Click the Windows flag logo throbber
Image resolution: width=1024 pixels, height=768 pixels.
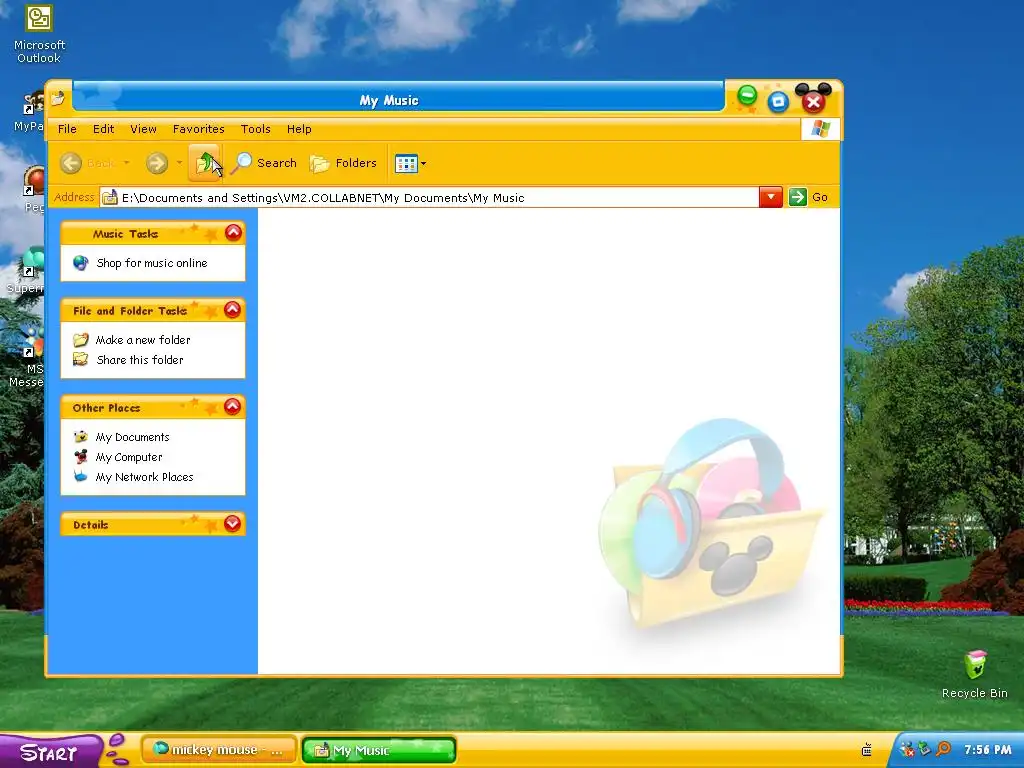tap(820, 129)
